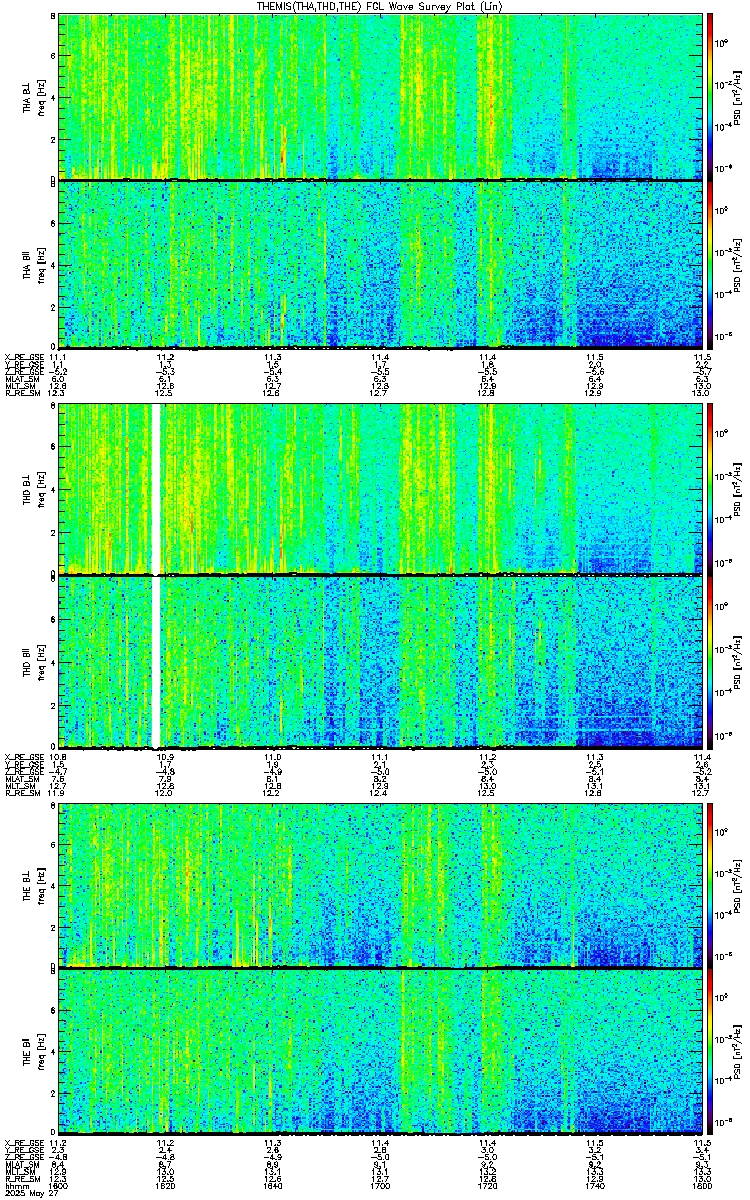The image size is (750, 1200).
Task: Click the THD BII freq [Hz] axis label
Action: tap(41, 661)
